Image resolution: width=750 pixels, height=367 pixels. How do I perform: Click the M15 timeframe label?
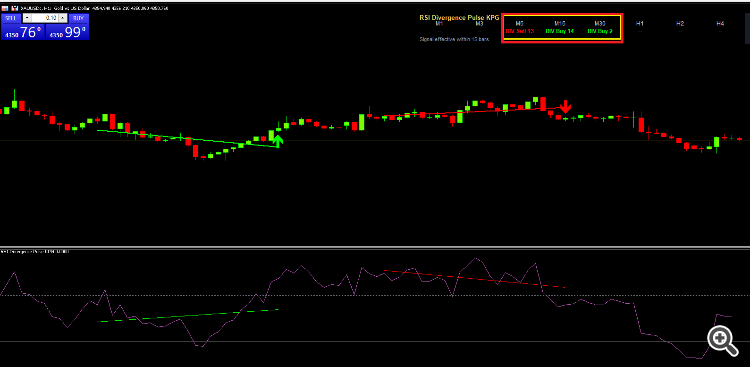tap(560, 23)
